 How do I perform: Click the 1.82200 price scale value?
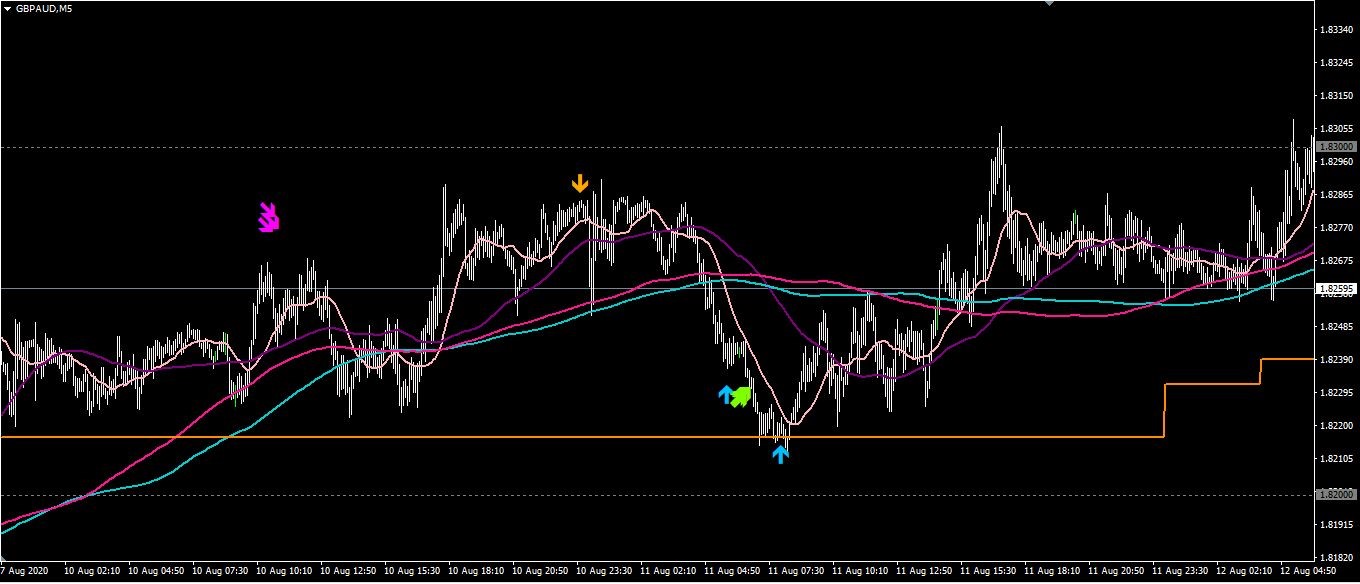1337,426
